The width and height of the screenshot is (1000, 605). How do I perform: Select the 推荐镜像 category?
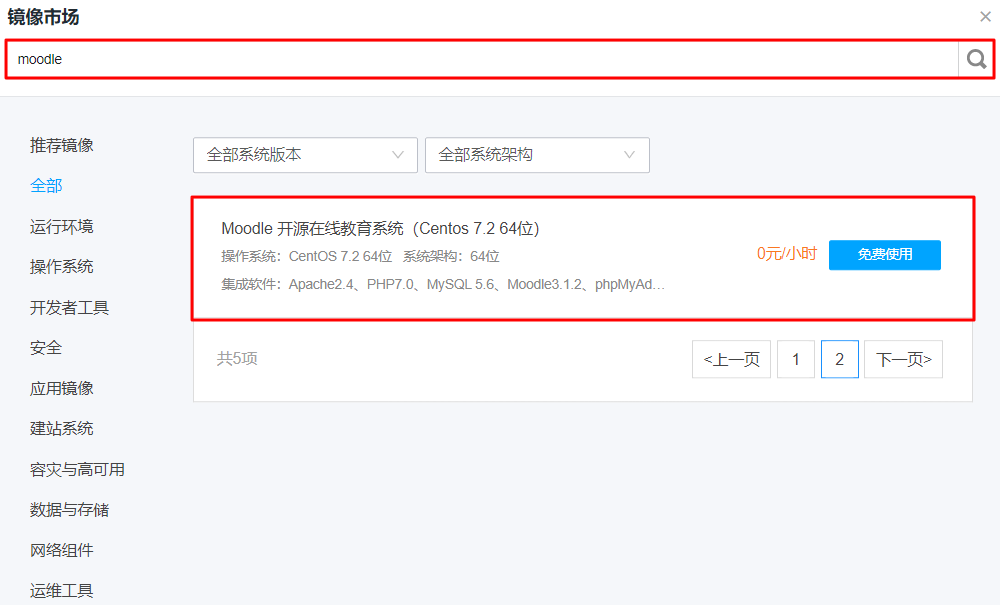[x=61, y=145]
